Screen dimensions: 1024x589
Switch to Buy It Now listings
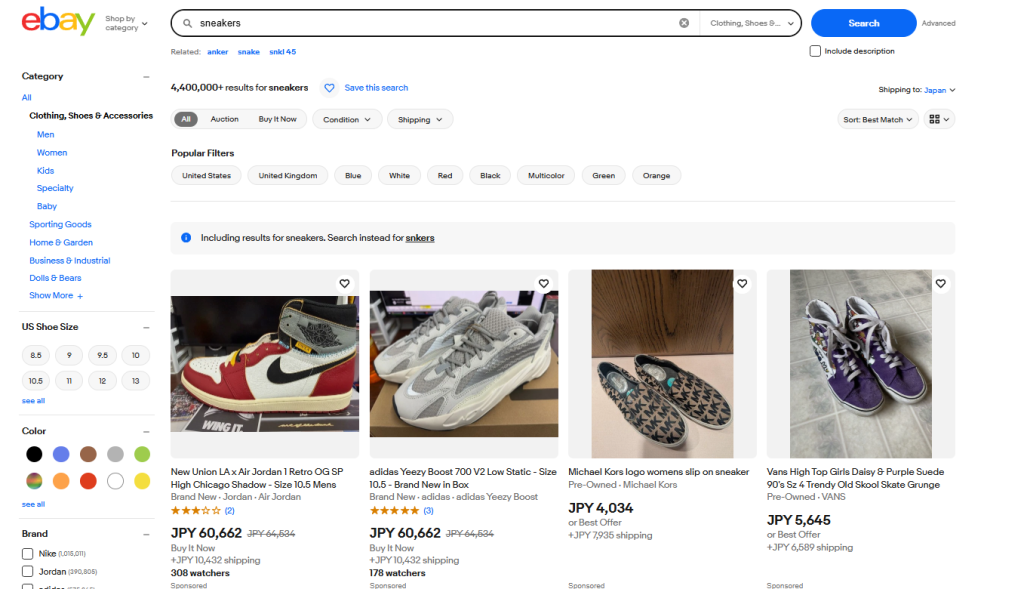click(x=278, y=119)
